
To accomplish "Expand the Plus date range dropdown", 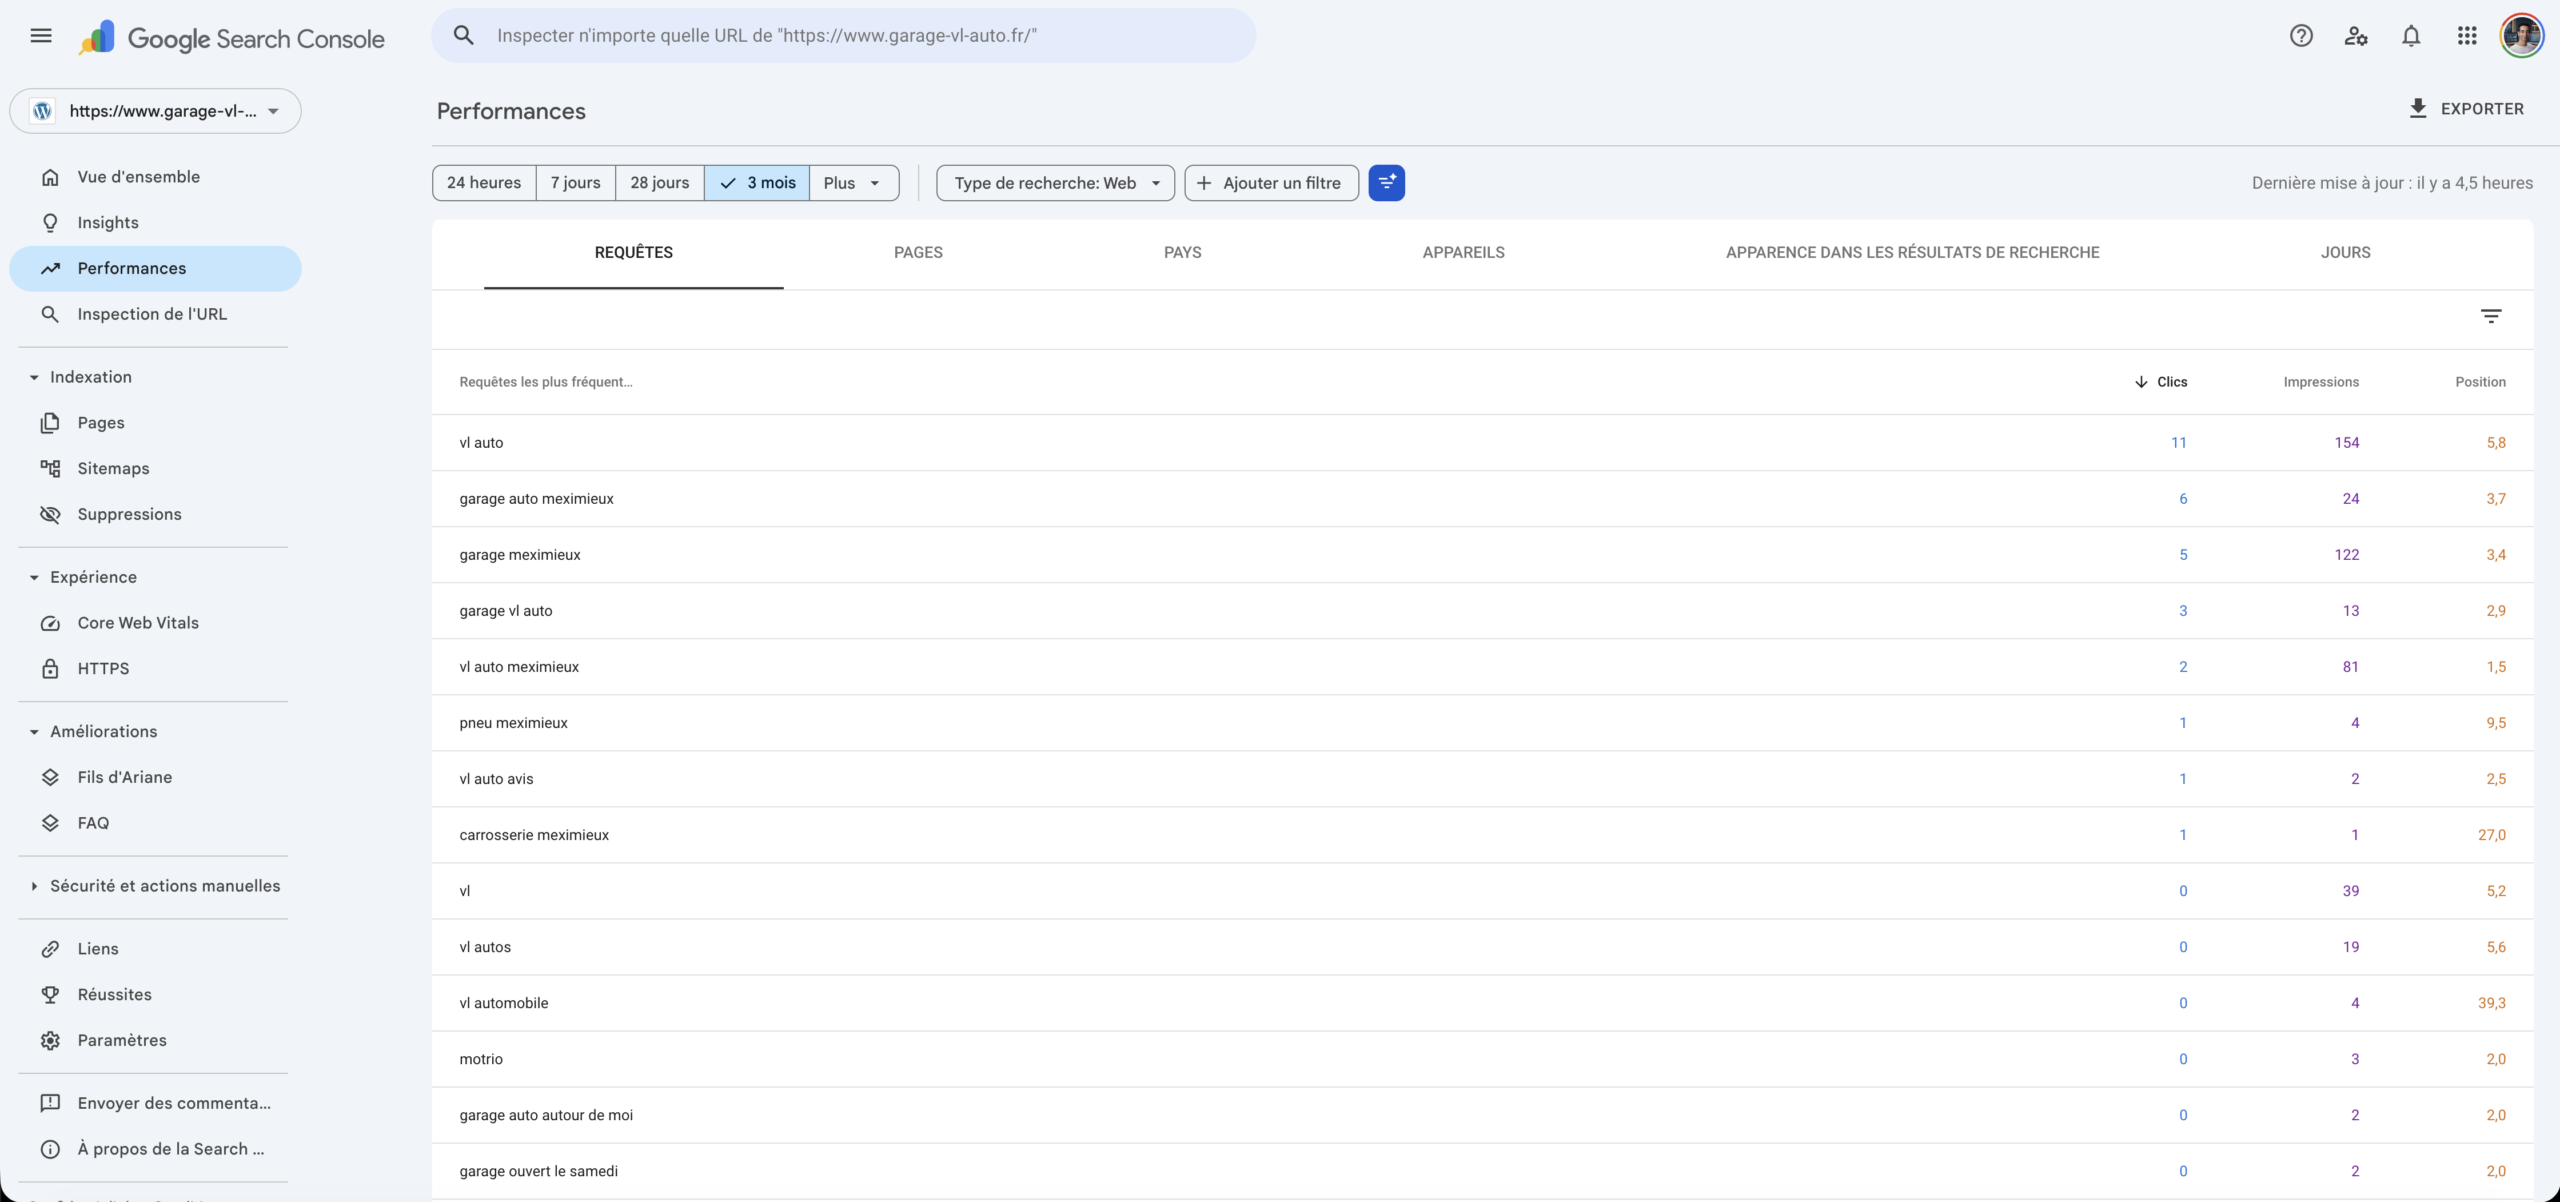I will pyautogui.click(x=852, y=183).
